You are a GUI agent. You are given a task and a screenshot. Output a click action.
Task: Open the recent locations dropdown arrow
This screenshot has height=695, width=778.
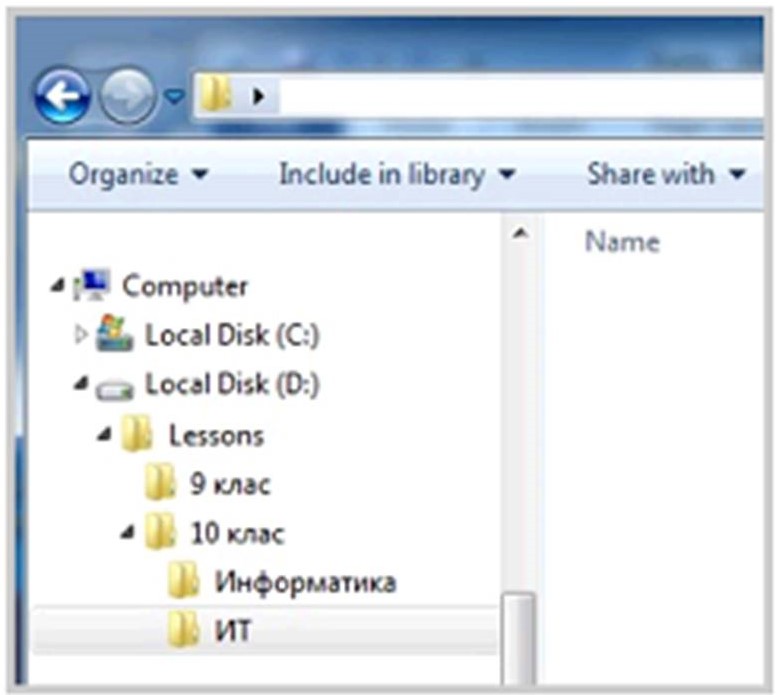174,98
